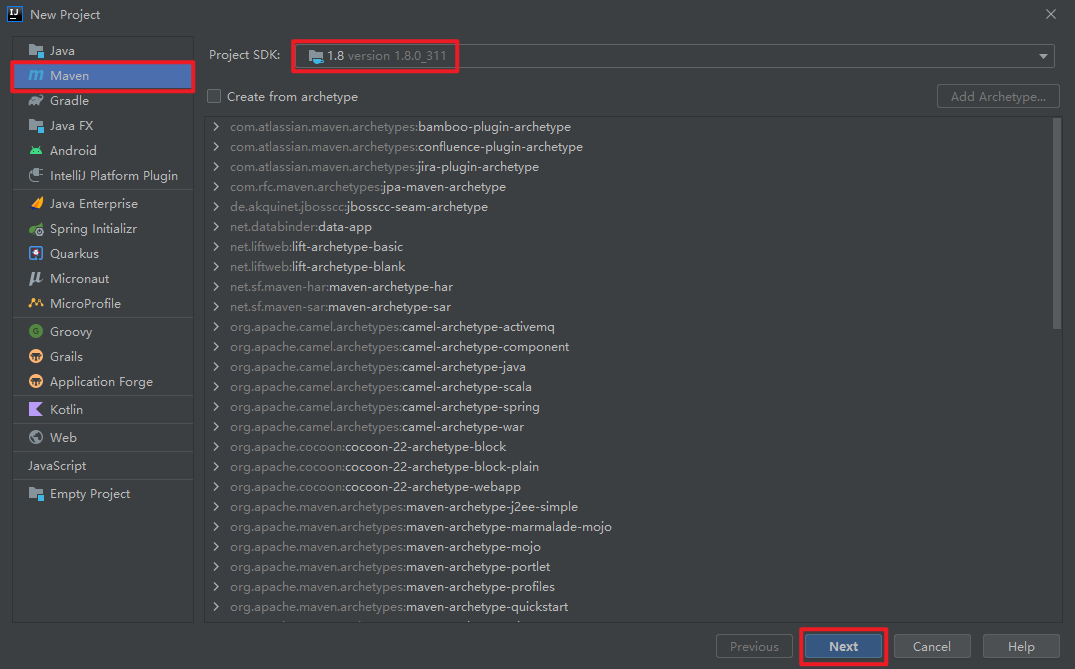
Task: Click the Spring Initializr icon
Action: [36, 229]
